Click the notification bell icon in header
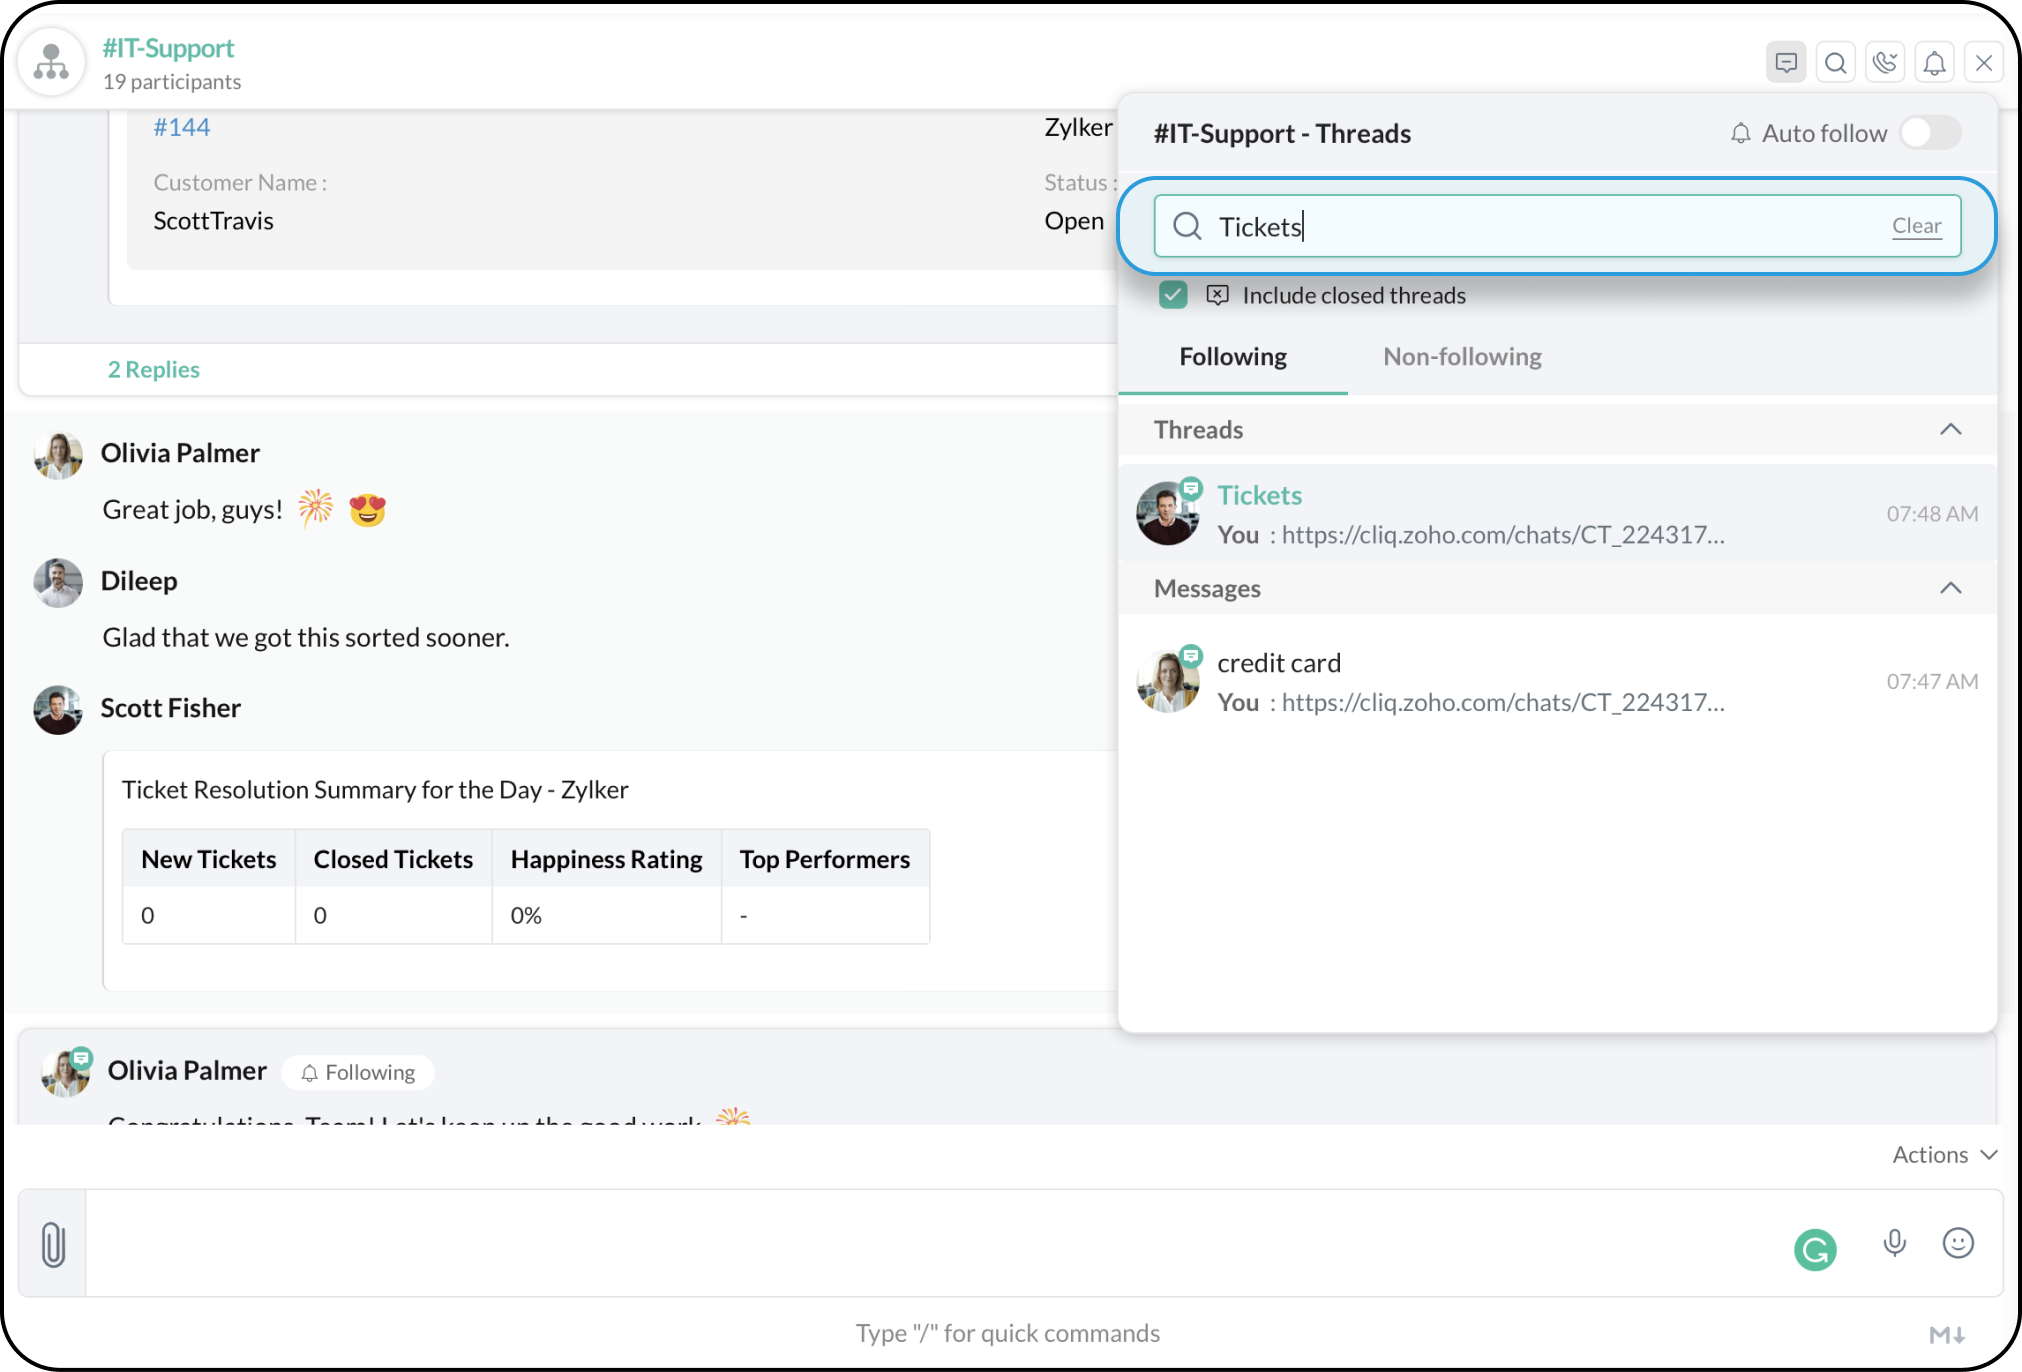The width and height of the screenshot is (2022, 1372). pyautogui.click(x=1934, y=63)
